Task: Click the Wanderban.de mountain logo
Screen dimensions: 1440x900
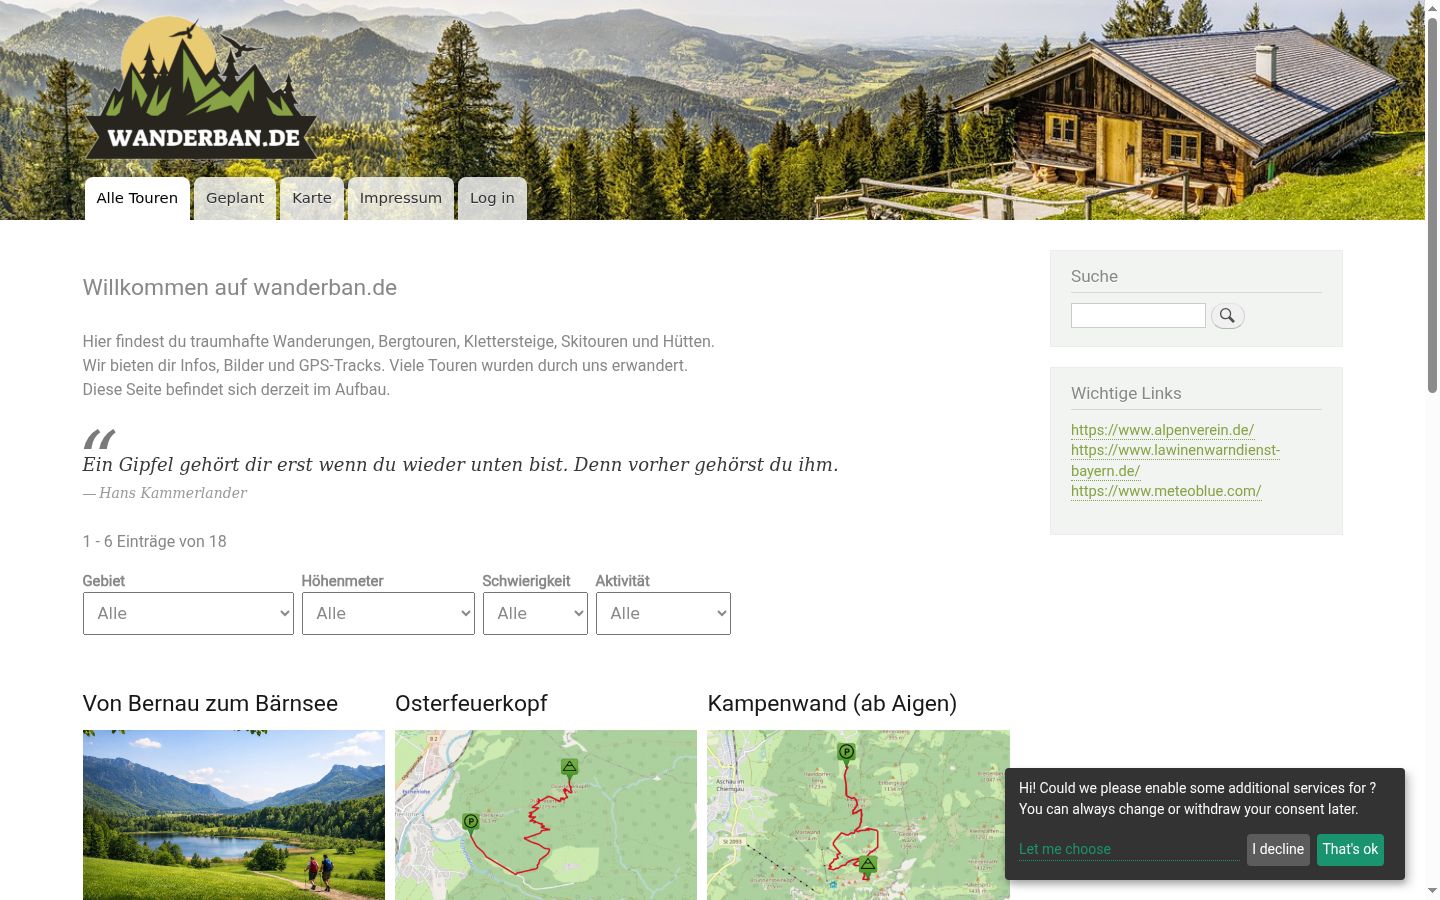Action: [201, 88]
